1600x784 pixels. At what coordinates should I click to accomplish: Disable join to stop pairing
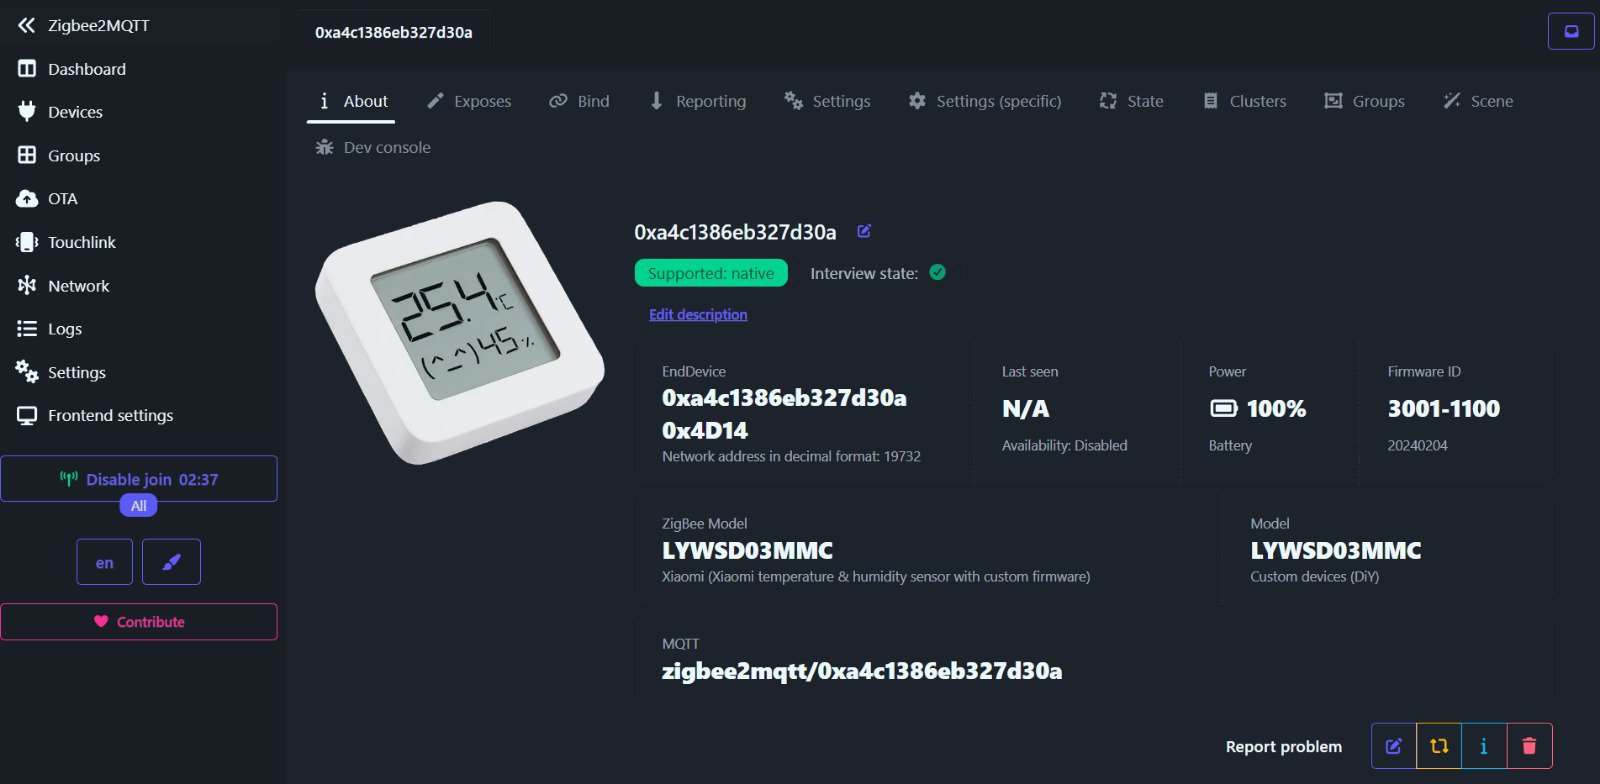coord(139,479)
